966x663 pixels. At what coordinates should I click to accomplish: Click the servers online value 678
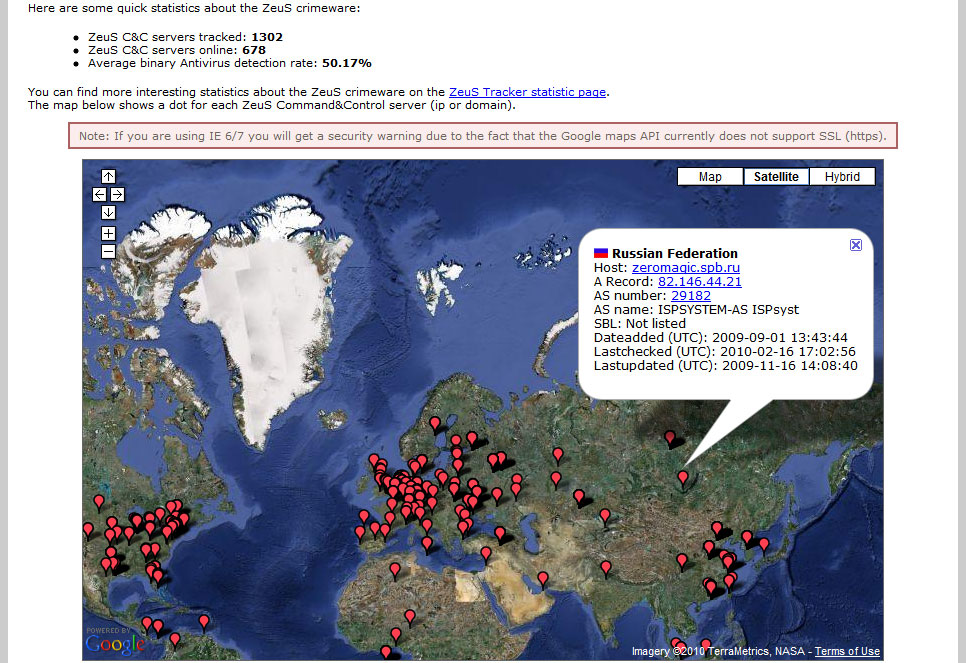coord(254,50)
